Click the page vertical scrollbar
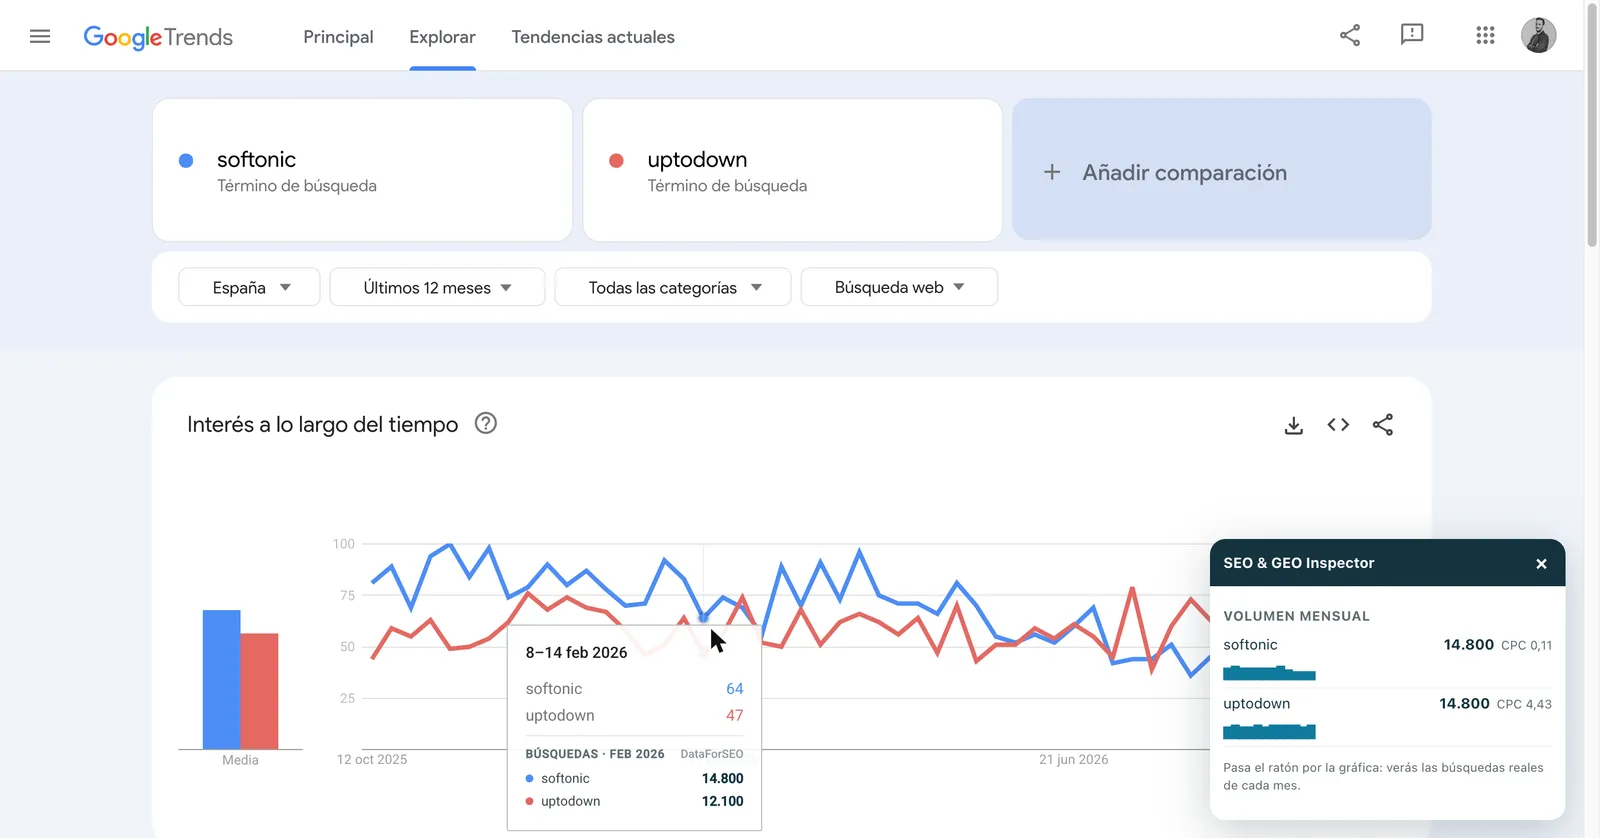Screen dimensions: 1600x838 pos(1592,124)
